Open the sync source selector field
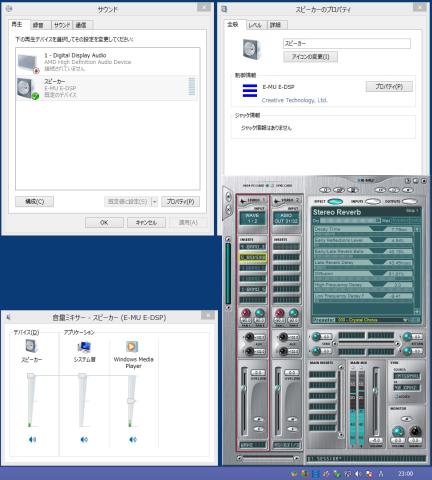Viewport: 432px width, 480px height. 407,376
